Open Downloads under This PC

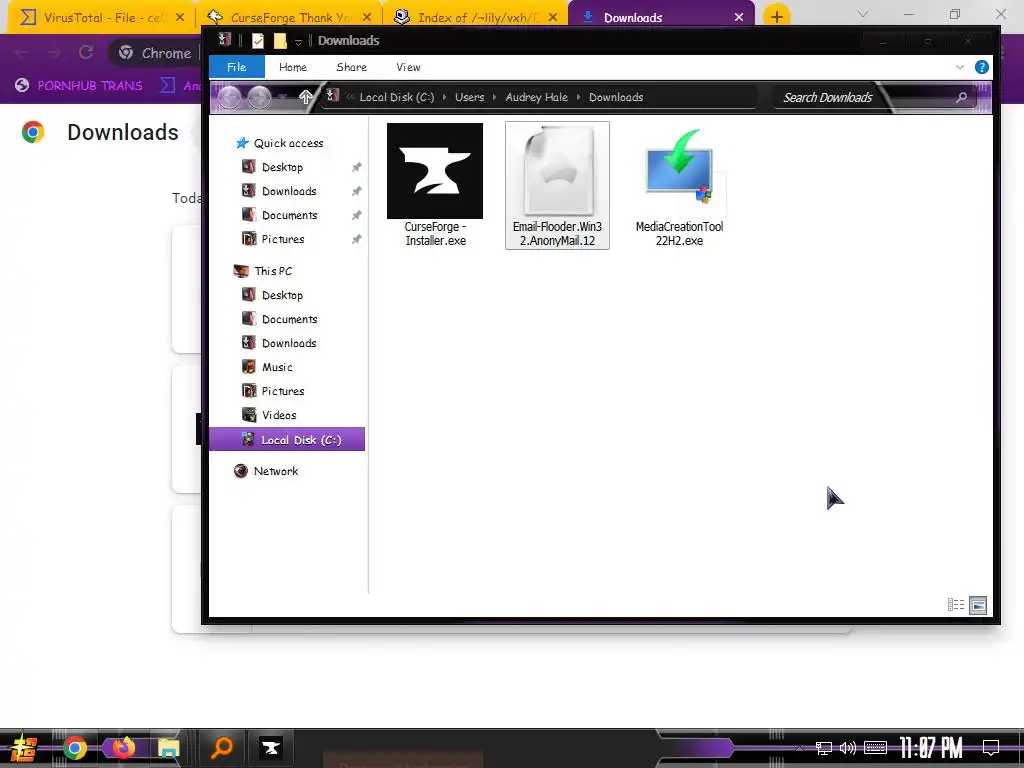click(289, 344)
